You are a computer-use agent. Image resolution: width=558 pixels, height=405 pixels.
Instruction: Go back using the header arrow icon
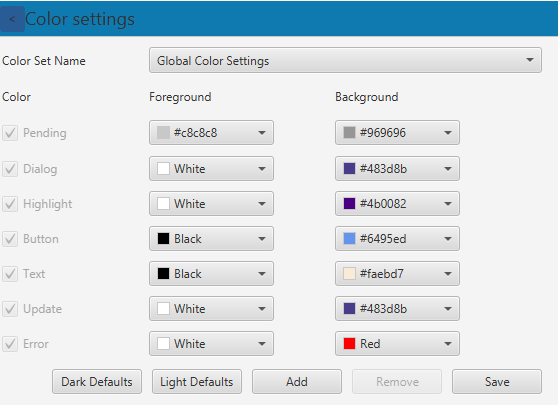(12, 19)
